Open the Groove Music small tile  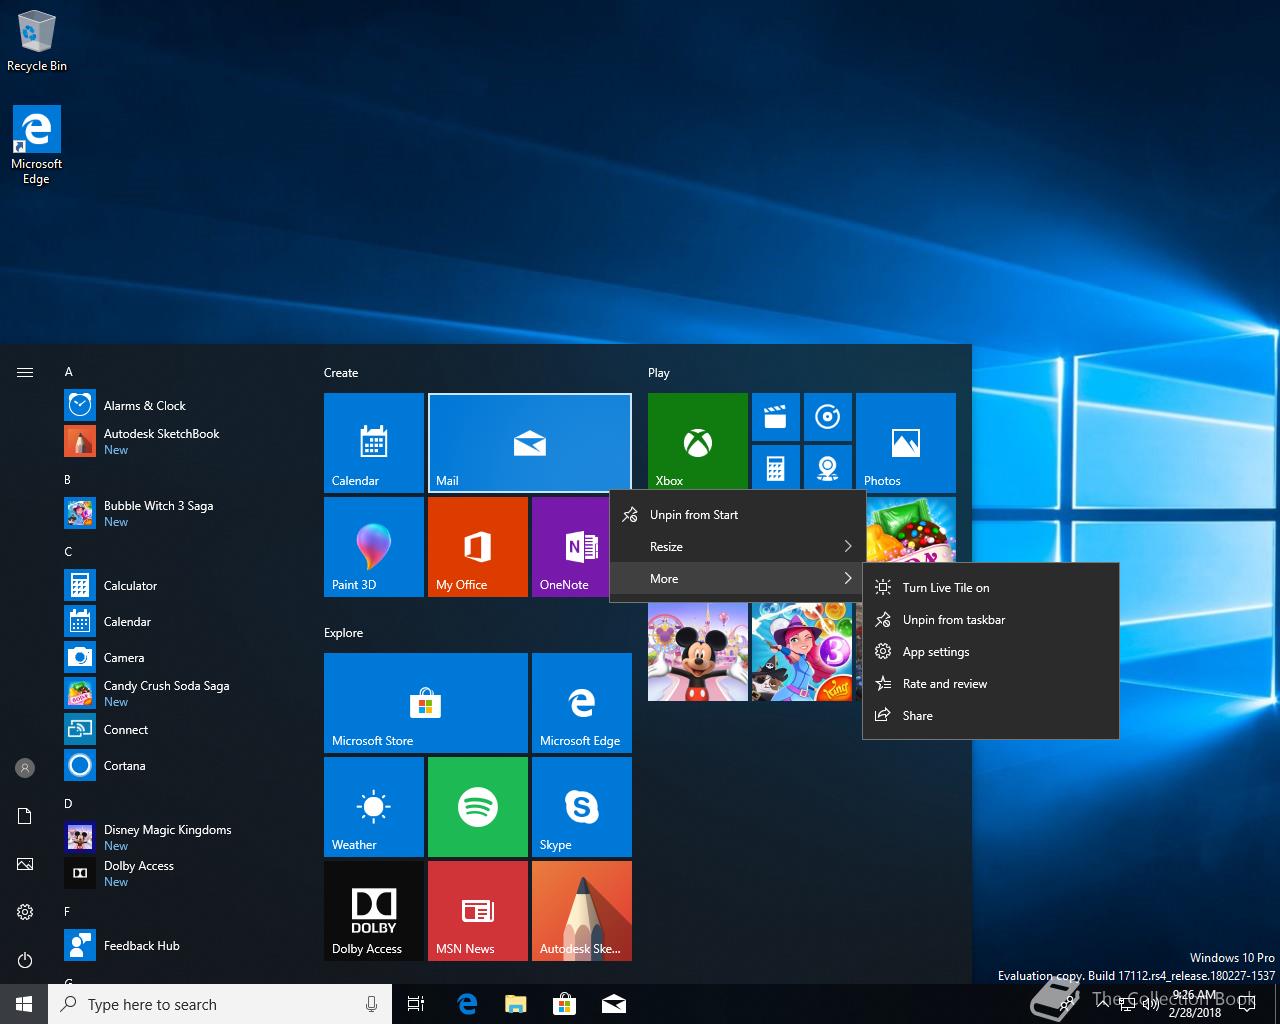tap(828, 417)
